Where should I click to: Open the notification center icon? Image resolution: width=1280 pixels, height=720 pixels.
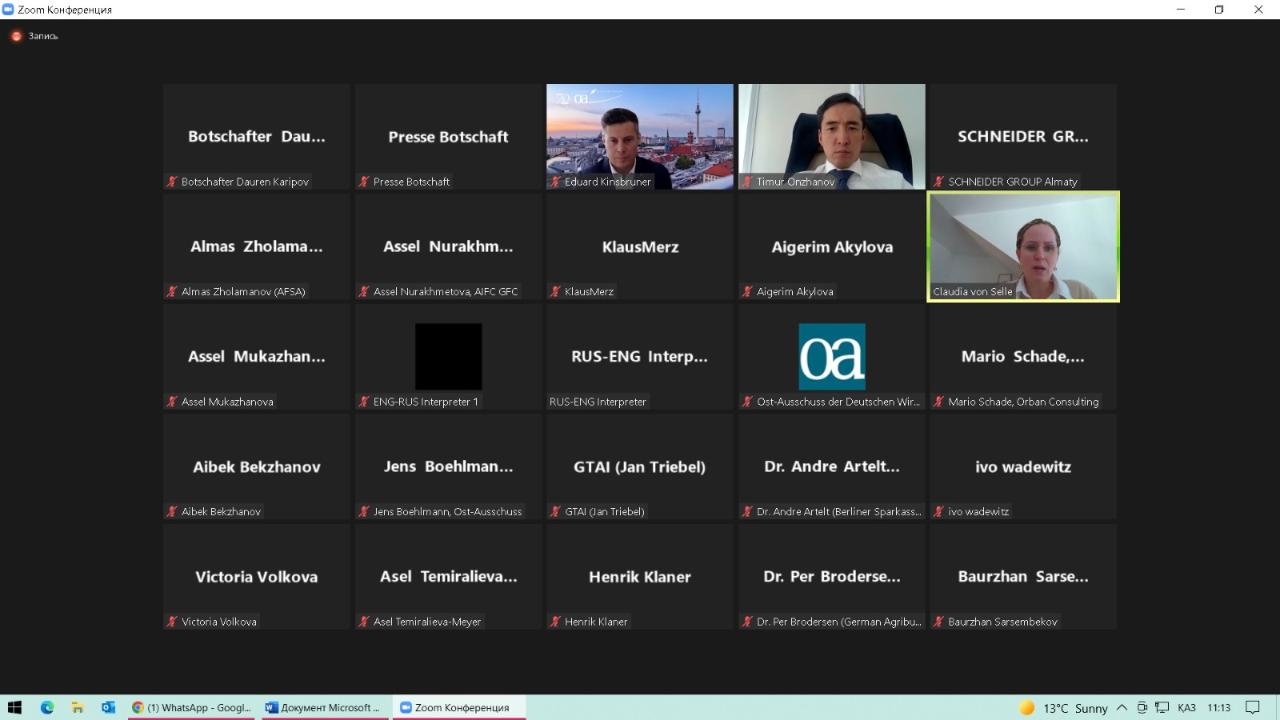coord(1253,707)
